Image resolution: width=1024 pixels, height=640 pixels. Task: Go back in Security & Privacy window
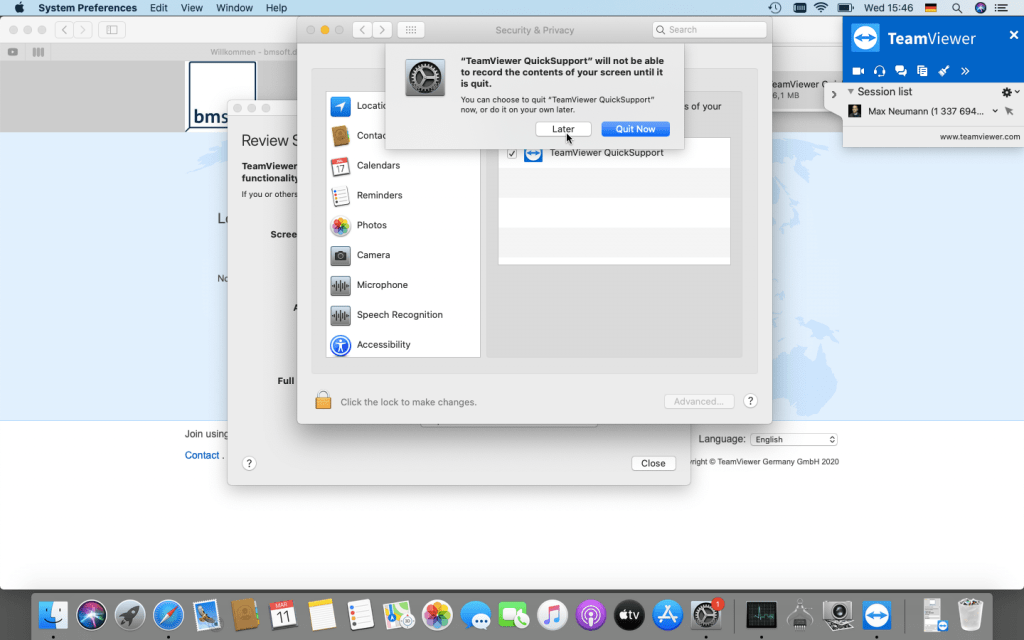[x=362, y=30]
